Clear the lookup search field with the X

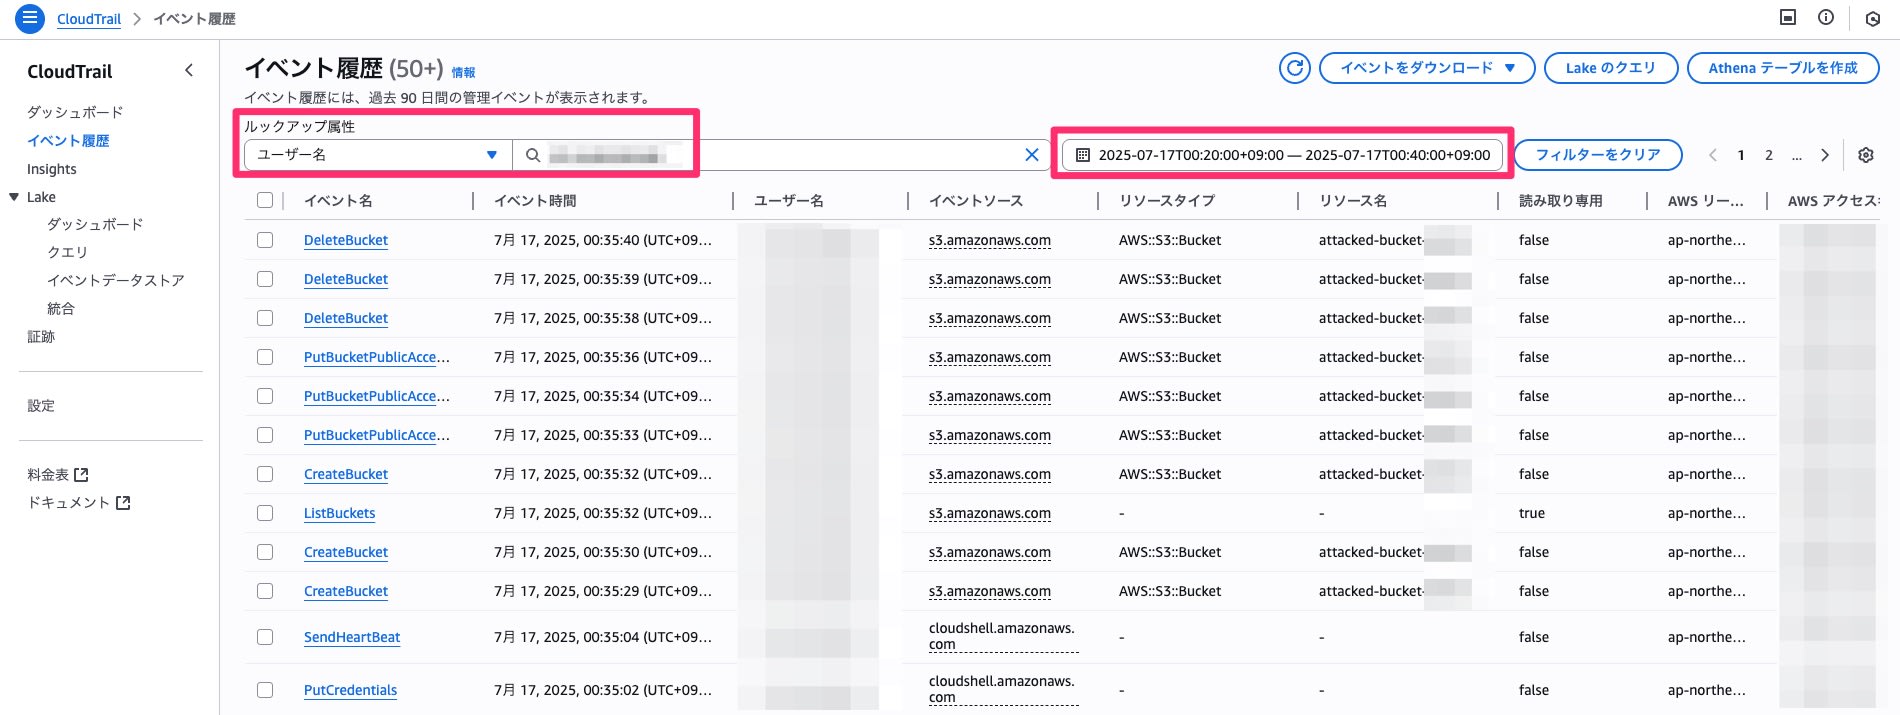pos(1032,155)
